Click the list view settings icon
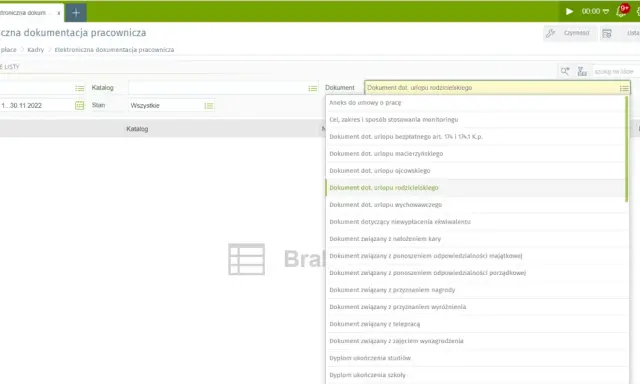Image resolution: width=640 pixels, height=384 pixels. click(x=607, y=33)
